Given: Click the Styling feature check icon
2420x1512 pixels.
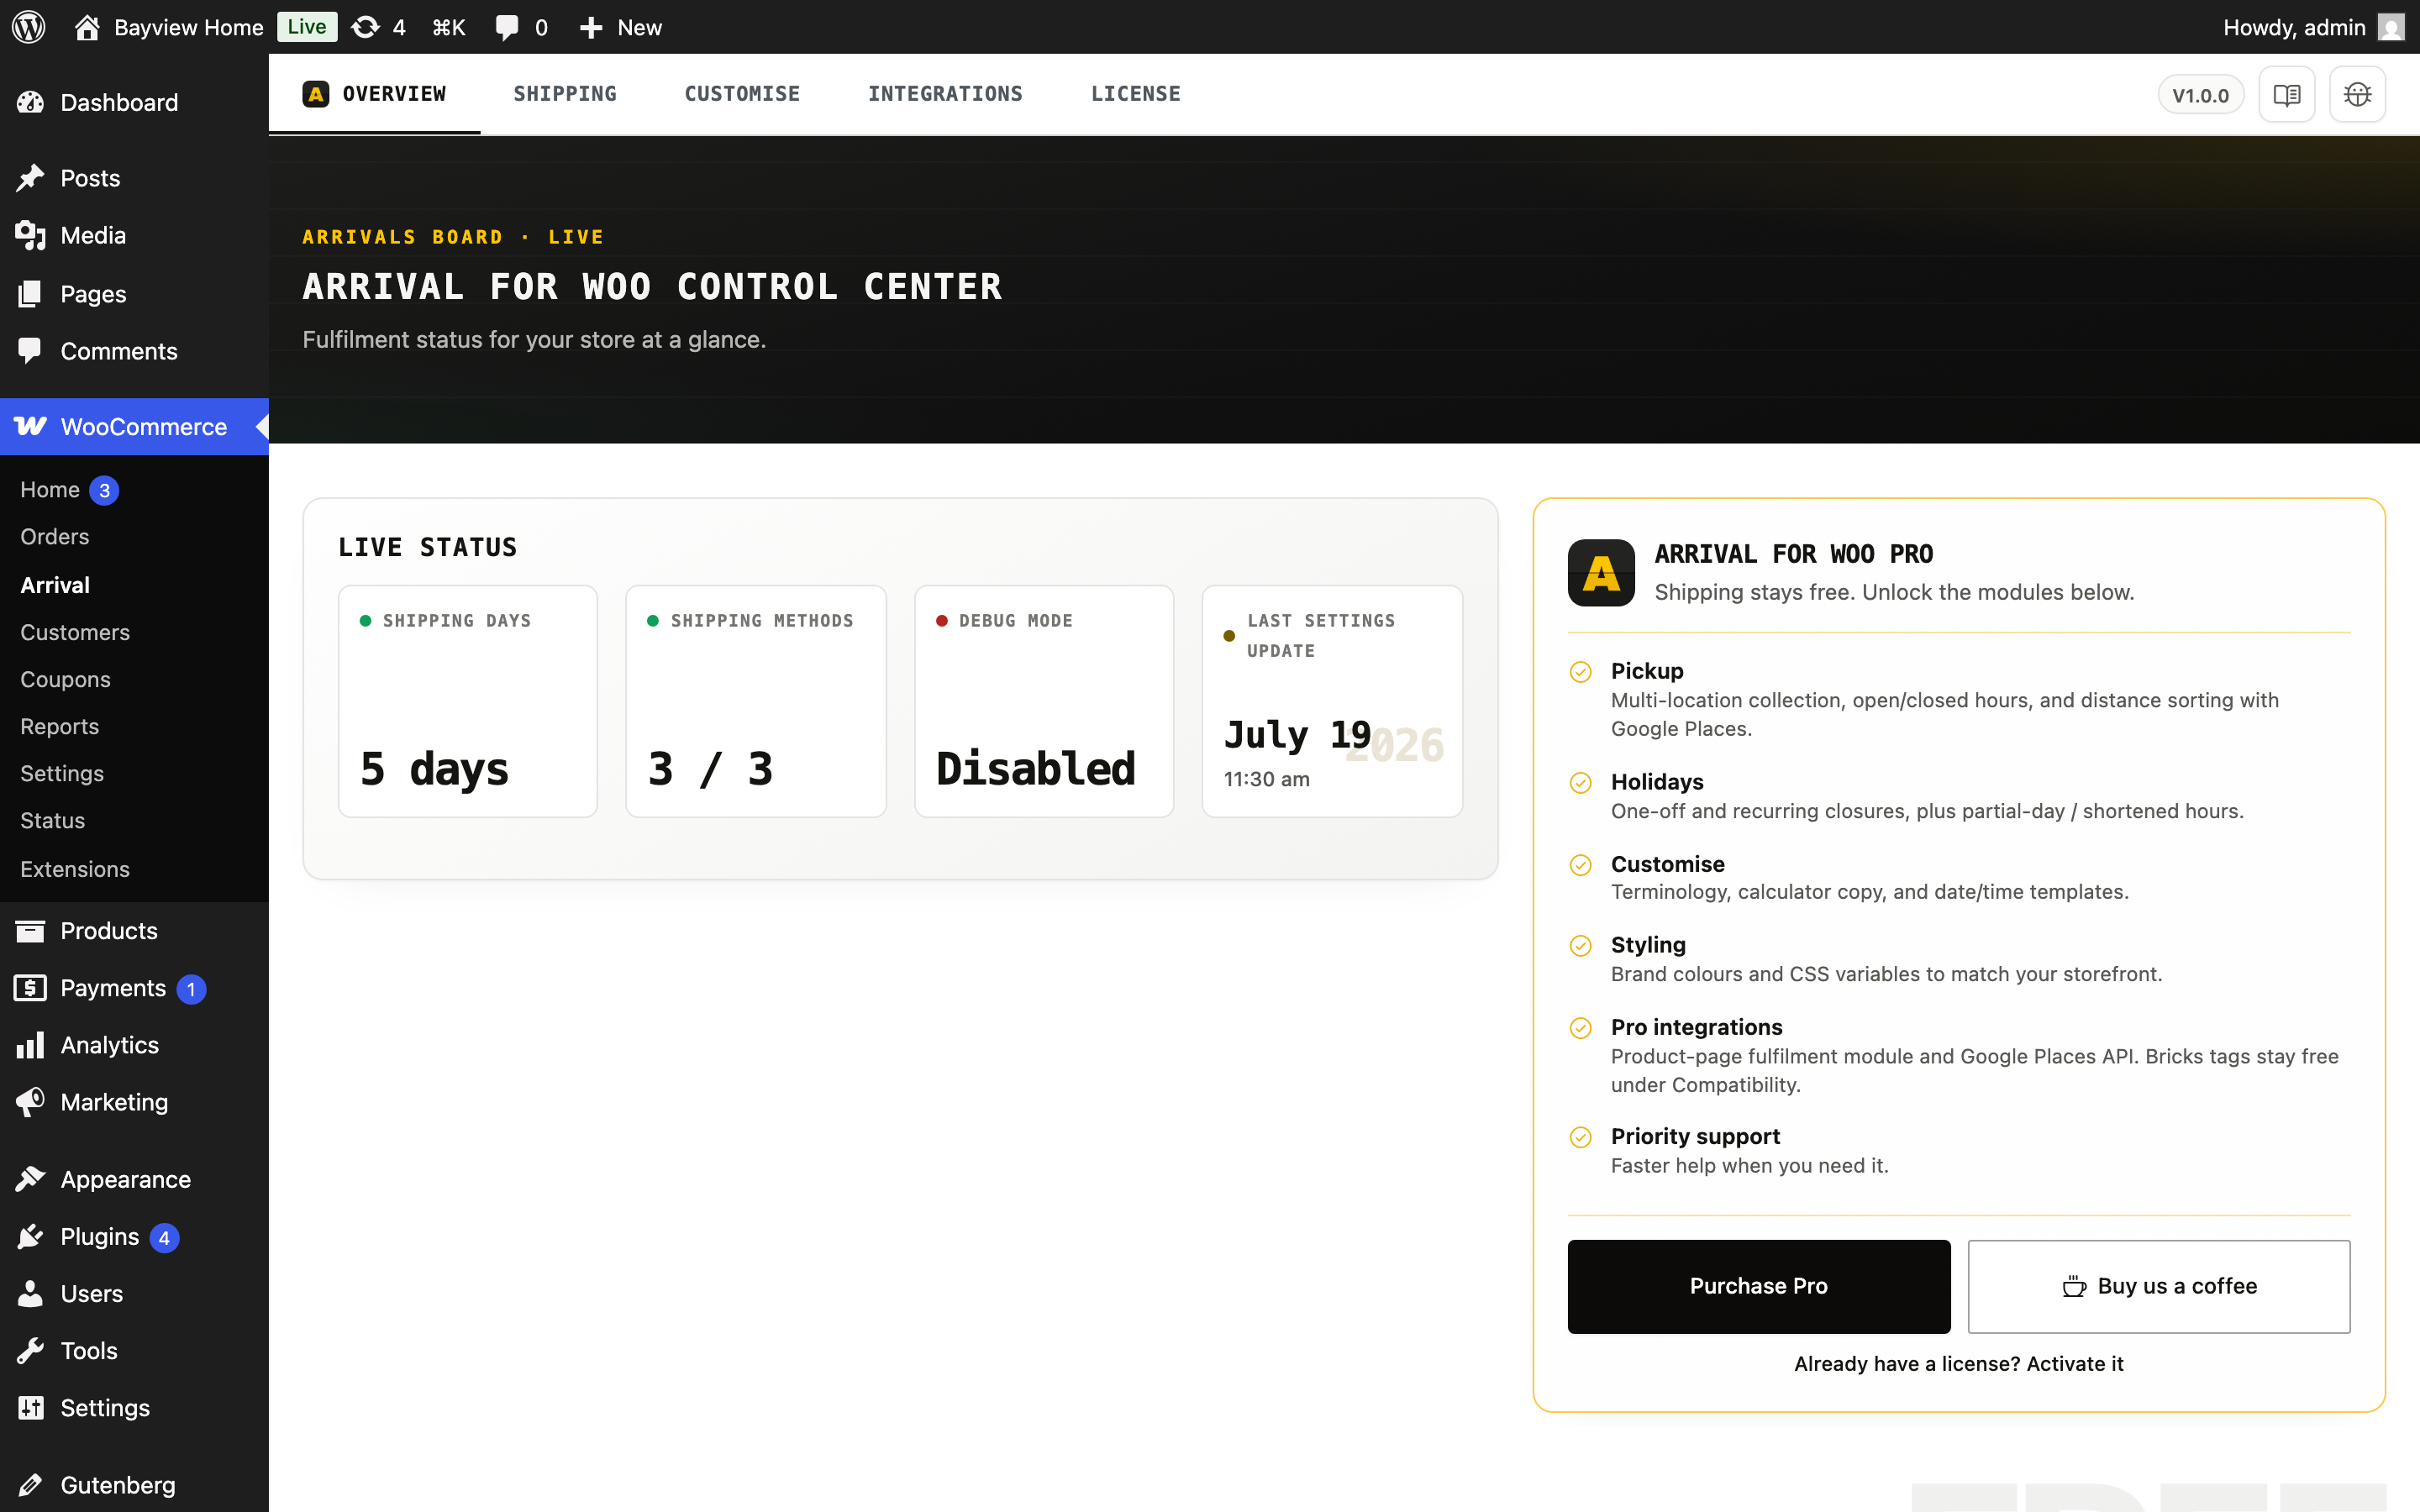Looking at the screenshot, I should pos(1580,945).
